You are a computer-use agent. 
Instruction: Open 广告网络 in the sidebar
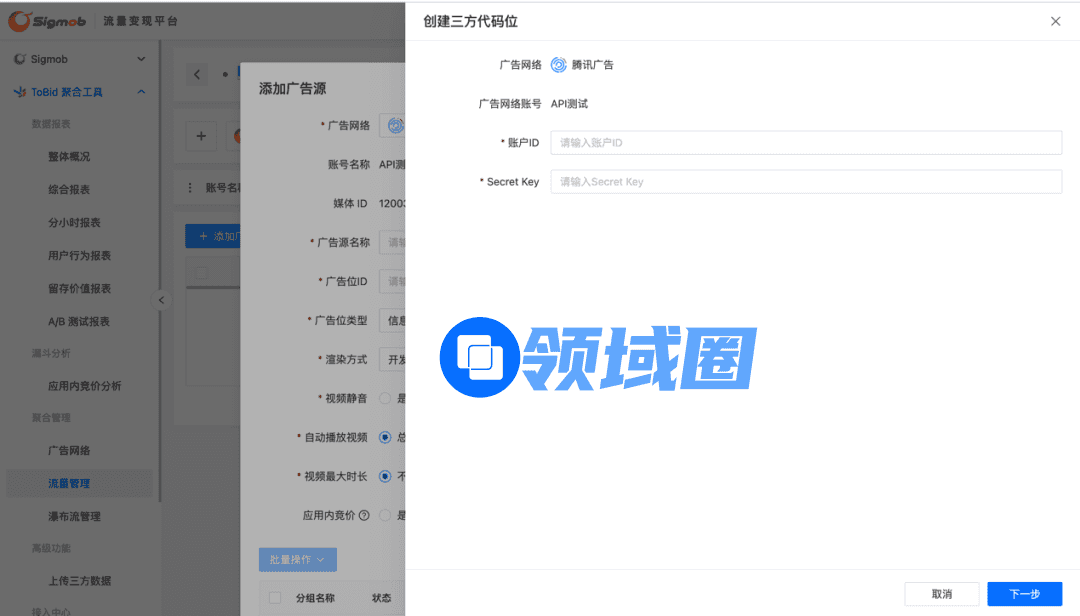pos(69,450)
